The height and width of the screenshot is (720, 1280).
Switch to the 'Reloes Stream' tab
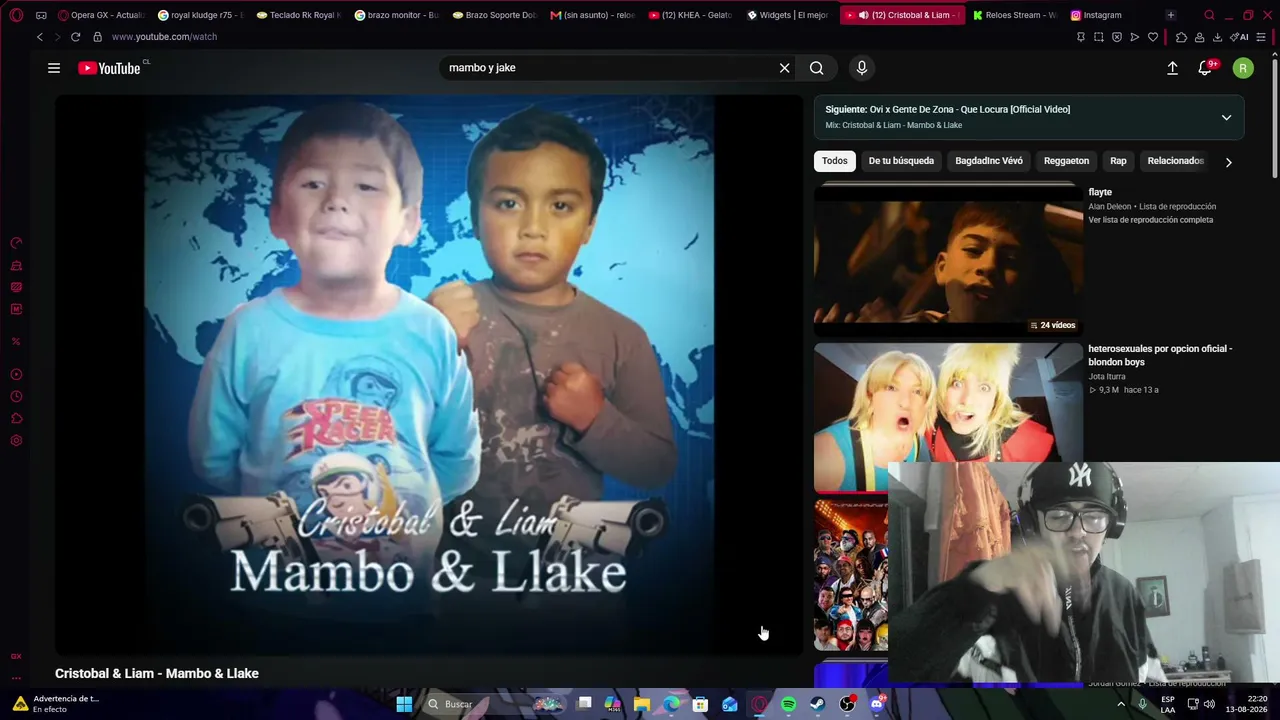point(1014,15)
